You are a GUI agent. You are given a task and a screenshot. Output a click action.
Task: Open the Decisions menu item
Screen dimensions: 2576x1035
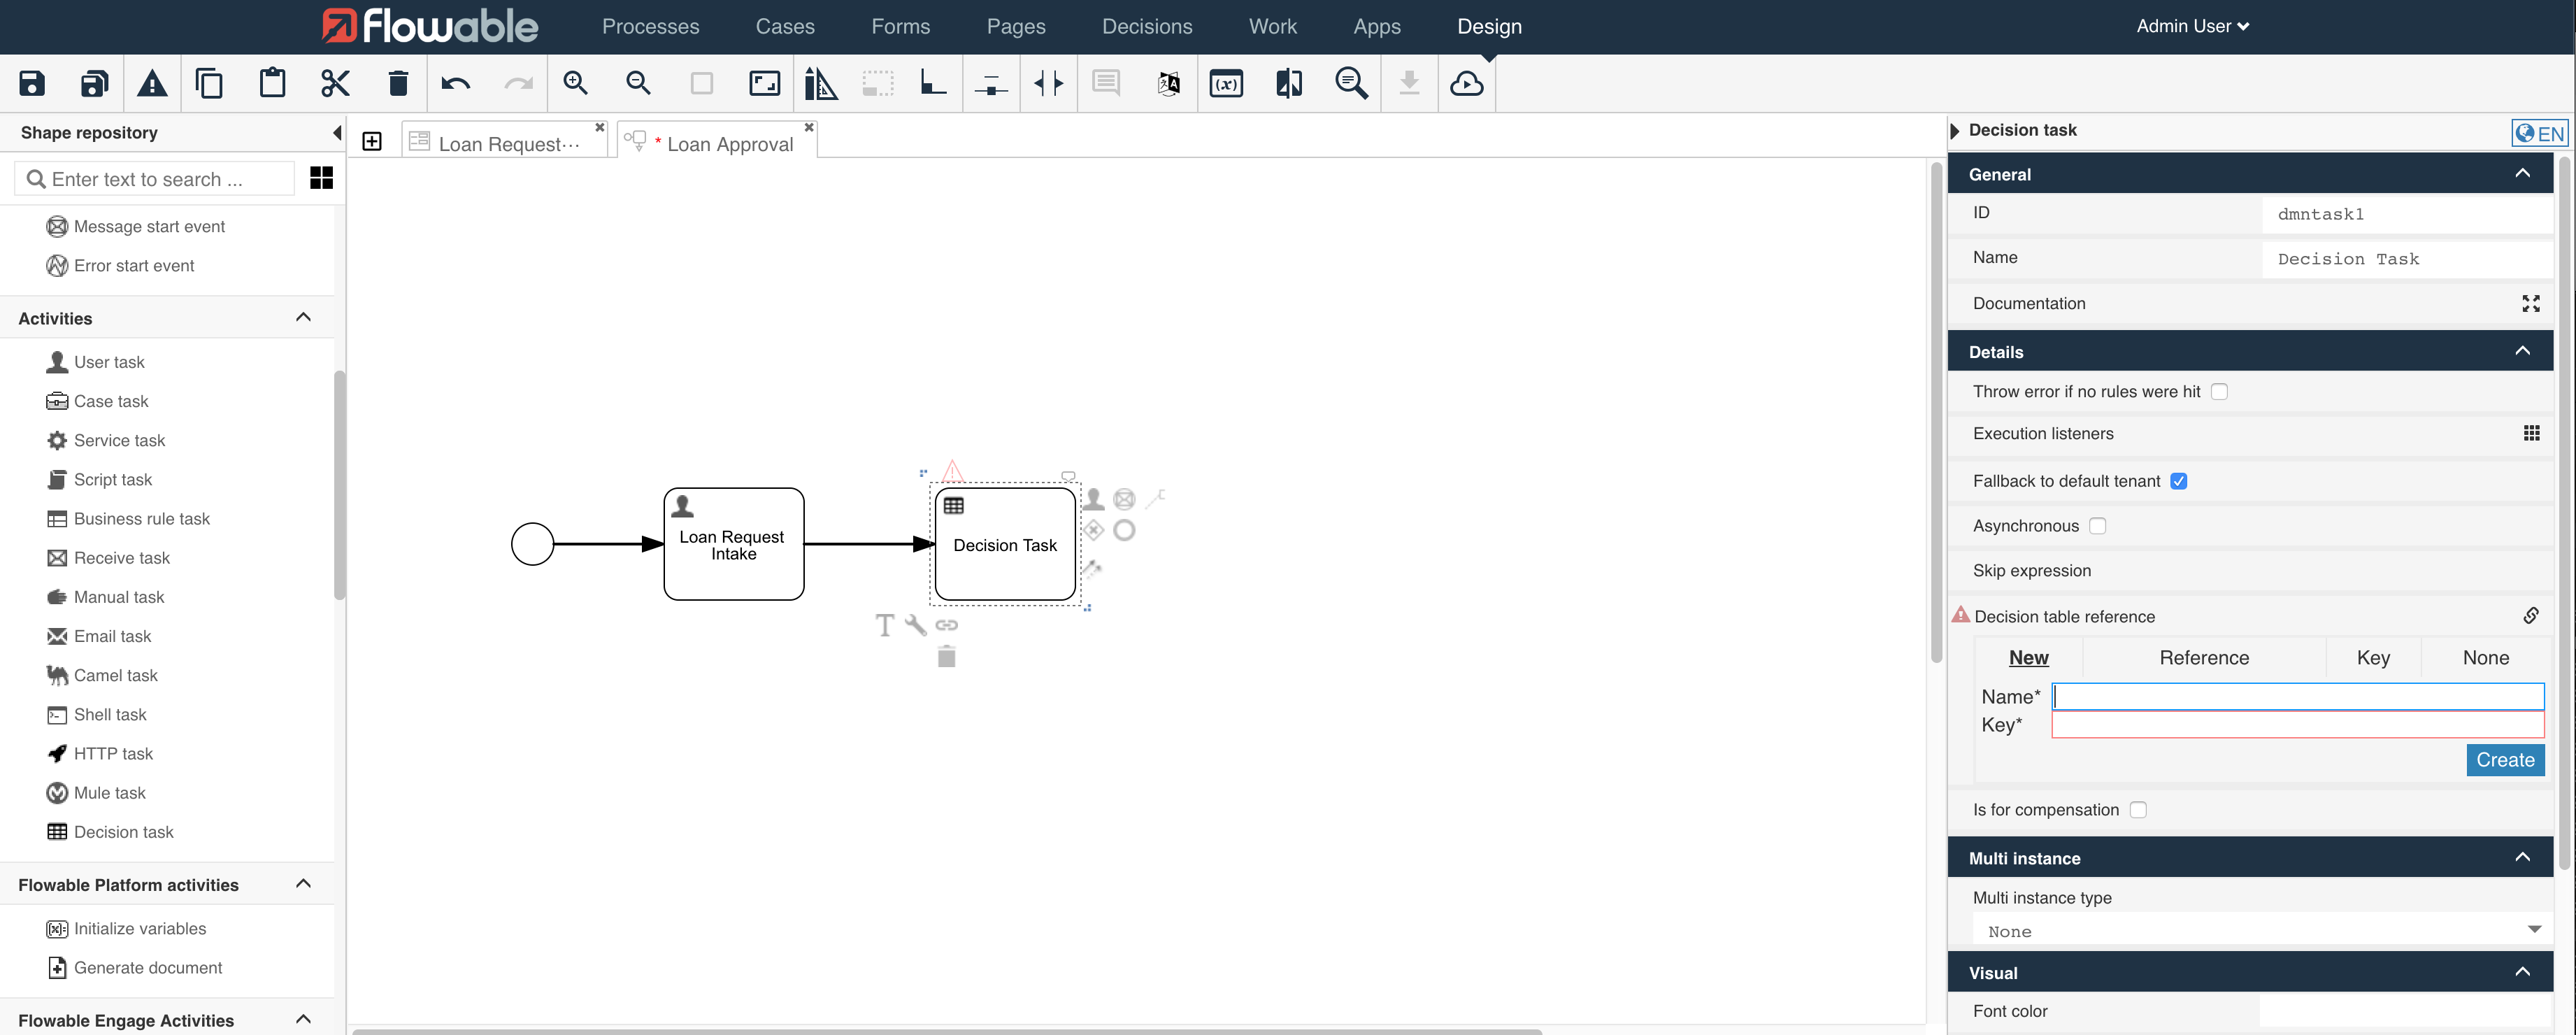pyautogui.click(x=1146, y=26)
